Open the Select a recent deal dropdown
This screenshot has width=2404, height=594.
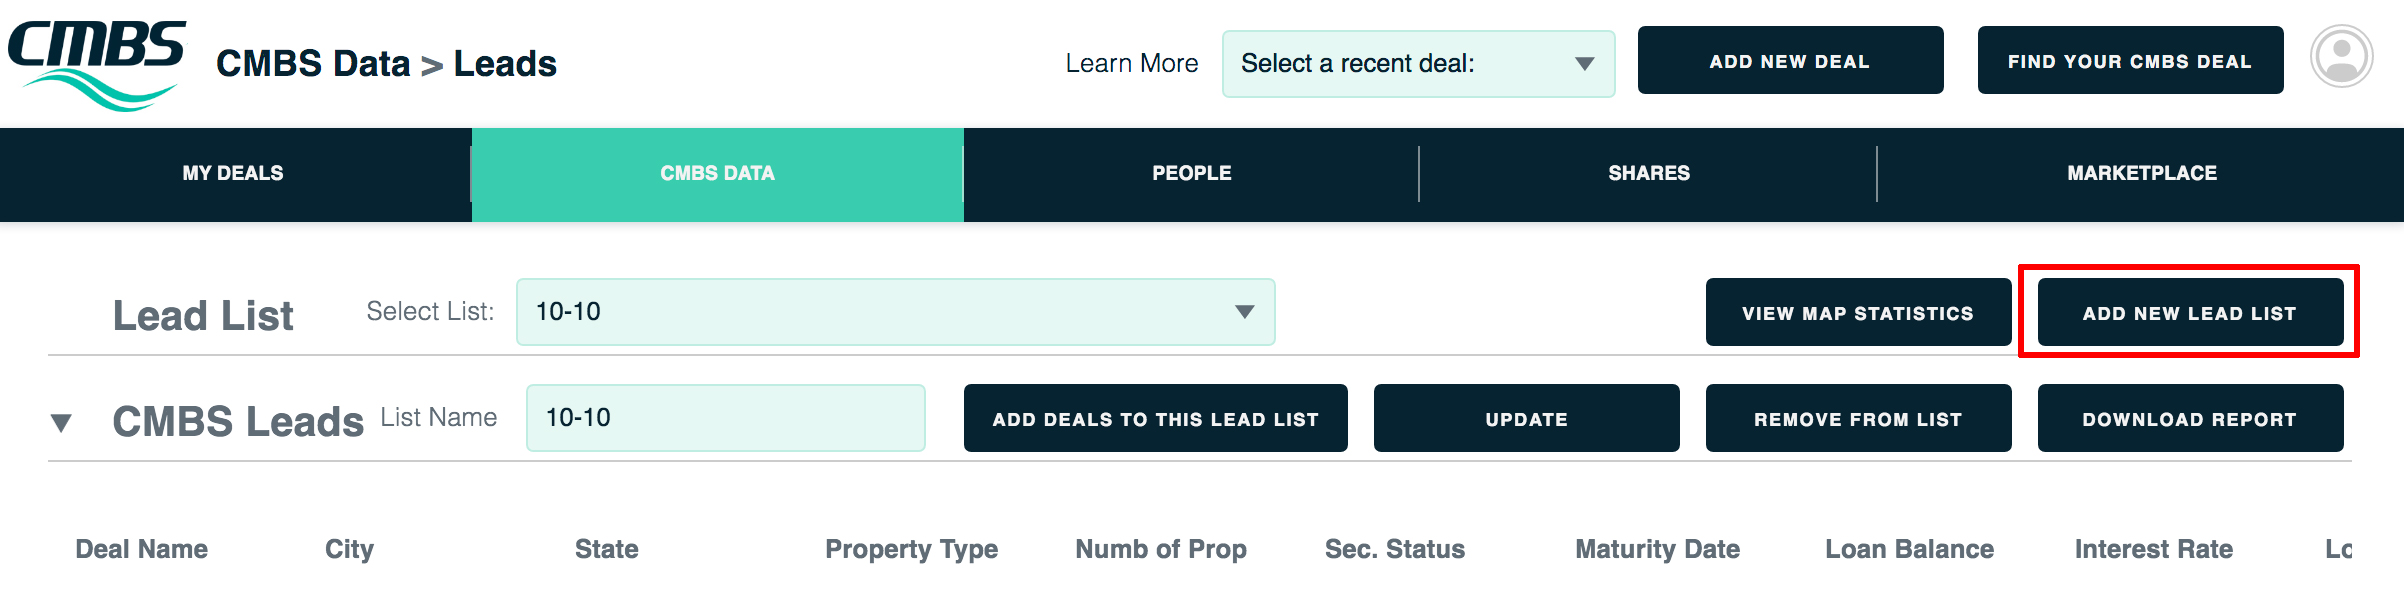[x=1418, y=64]
